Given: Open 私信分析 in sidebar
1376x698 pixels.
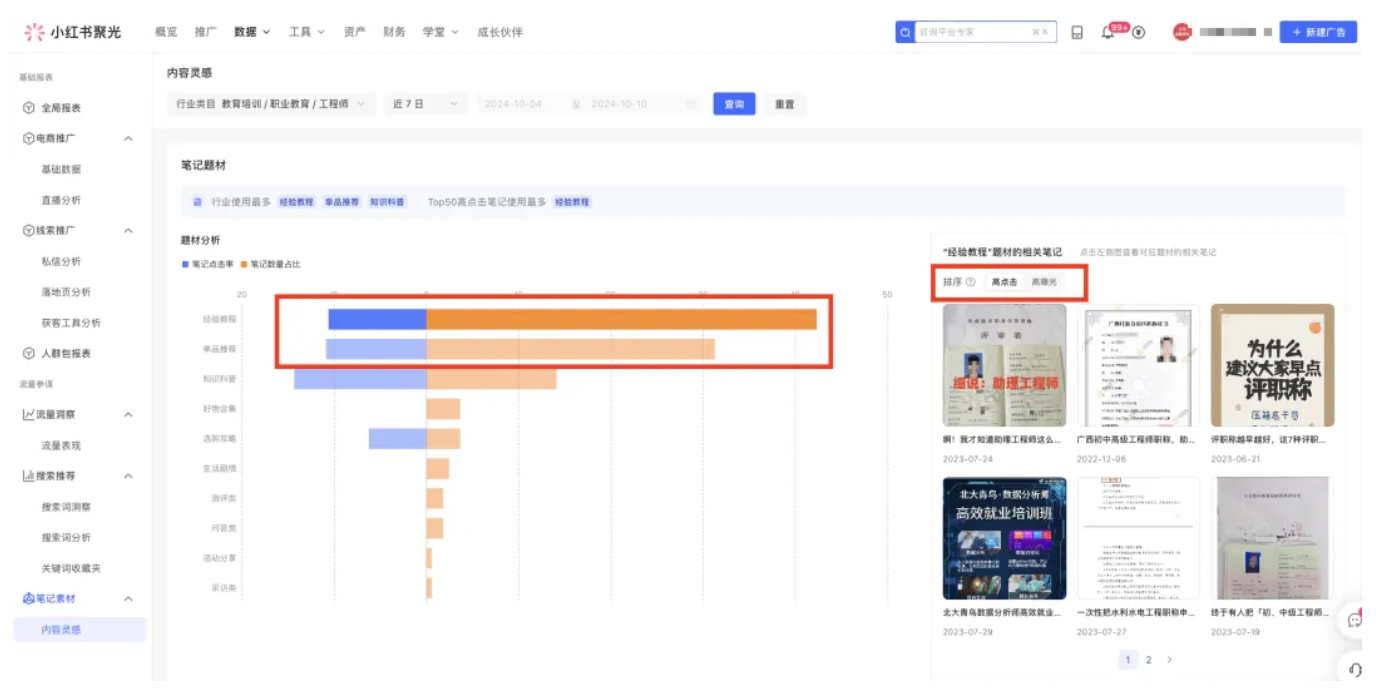Looking at the screenshot, I should (x=61, y=261).
